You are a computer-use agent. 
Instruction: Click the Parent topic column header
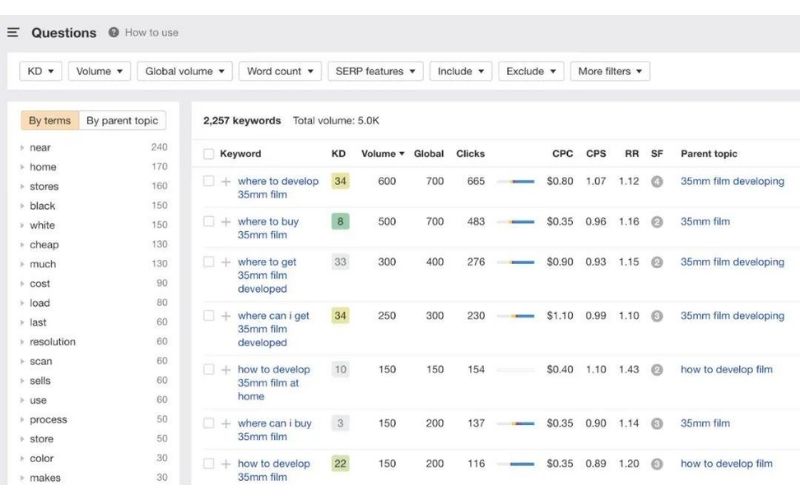pos(709,154)
